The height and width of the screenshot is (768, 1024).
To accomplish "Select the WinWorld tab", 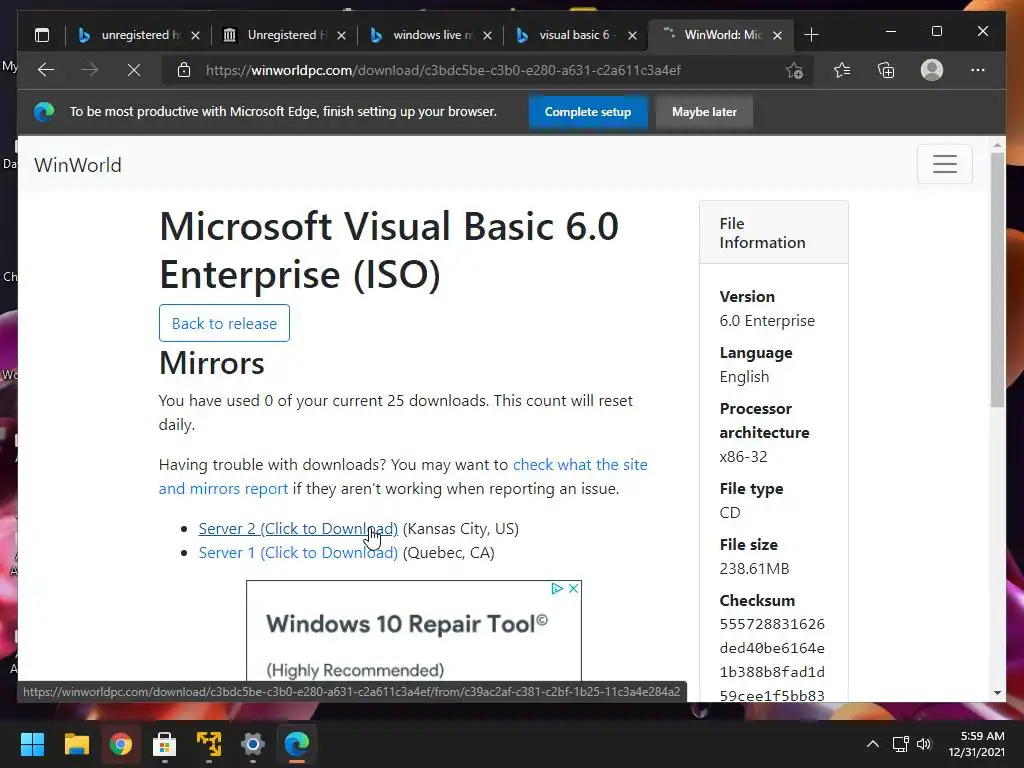I will pos(712,35).
